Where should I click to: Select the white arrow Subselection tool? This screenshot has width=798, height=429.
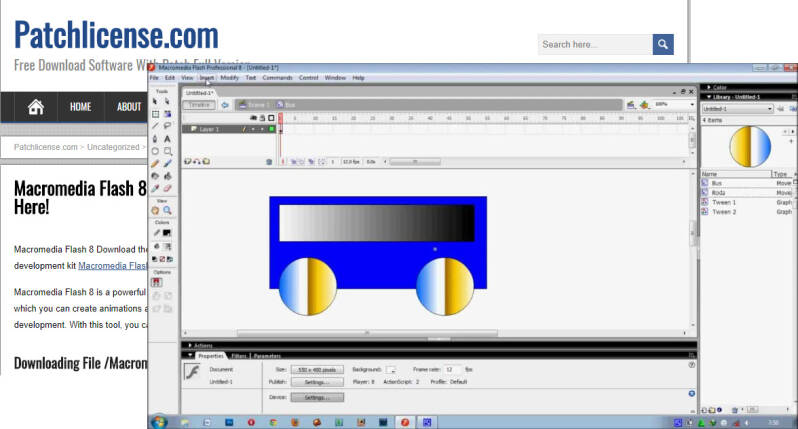click(167, 101)
